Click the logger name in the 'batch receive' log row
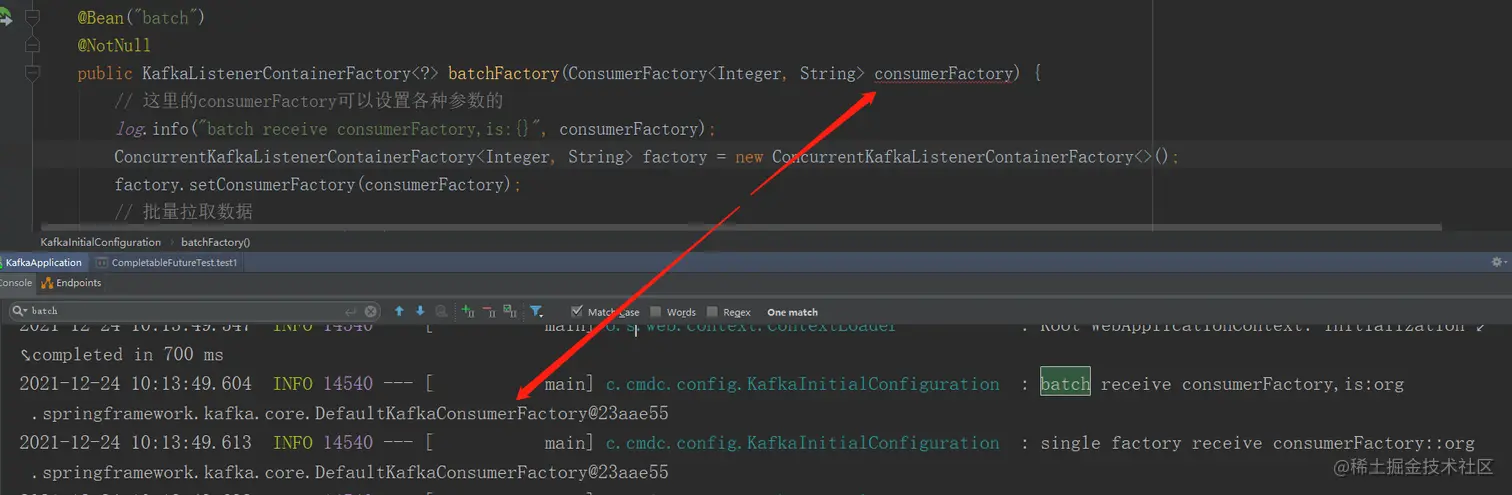Image resolution: width=1512 pixels, height=495 pixels. 802,384
